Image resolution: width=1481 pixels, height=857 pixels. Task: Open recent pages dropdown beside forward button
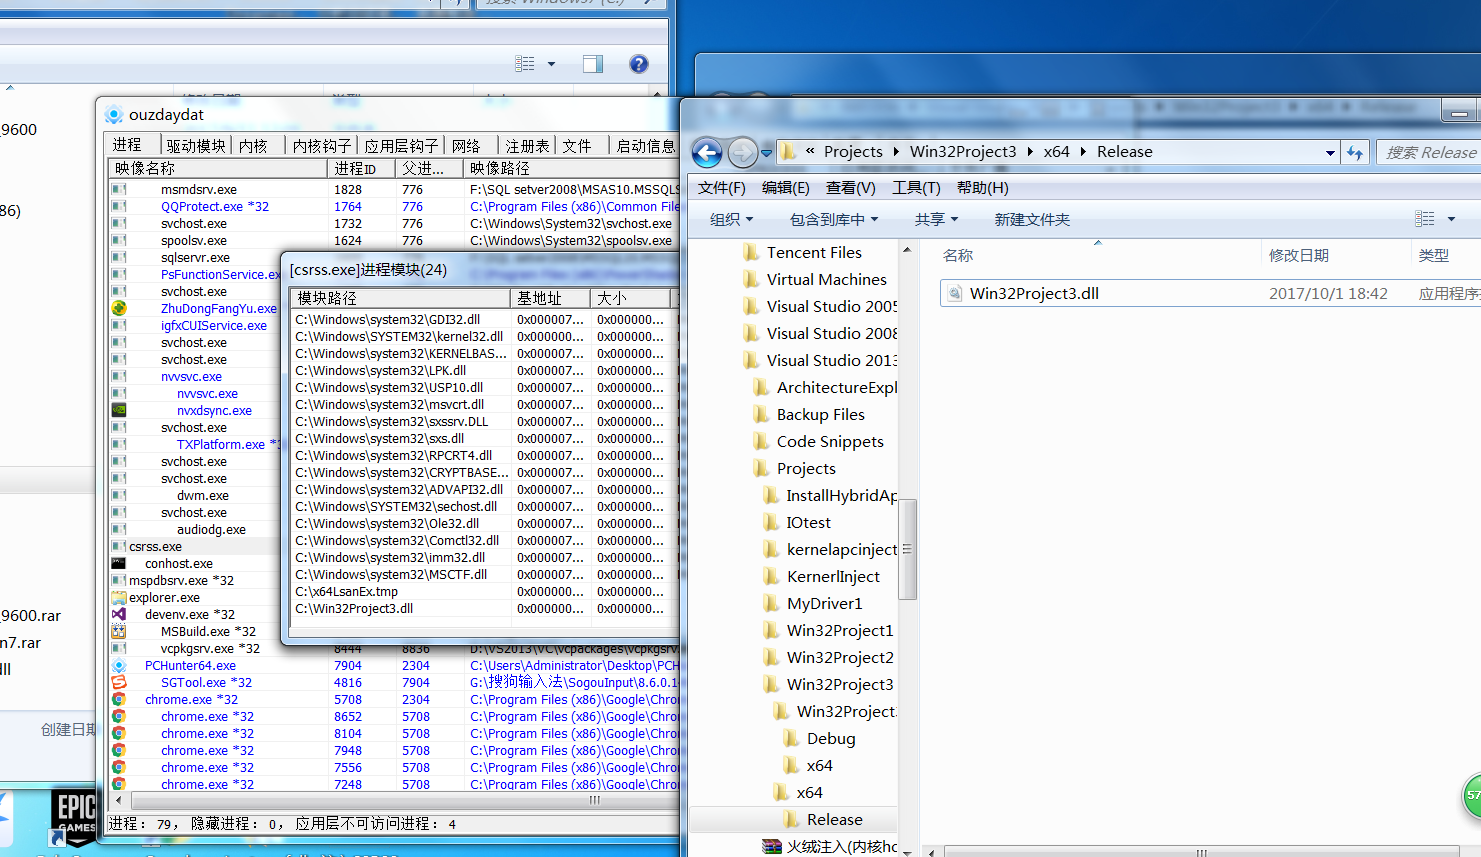coord(767,153)
